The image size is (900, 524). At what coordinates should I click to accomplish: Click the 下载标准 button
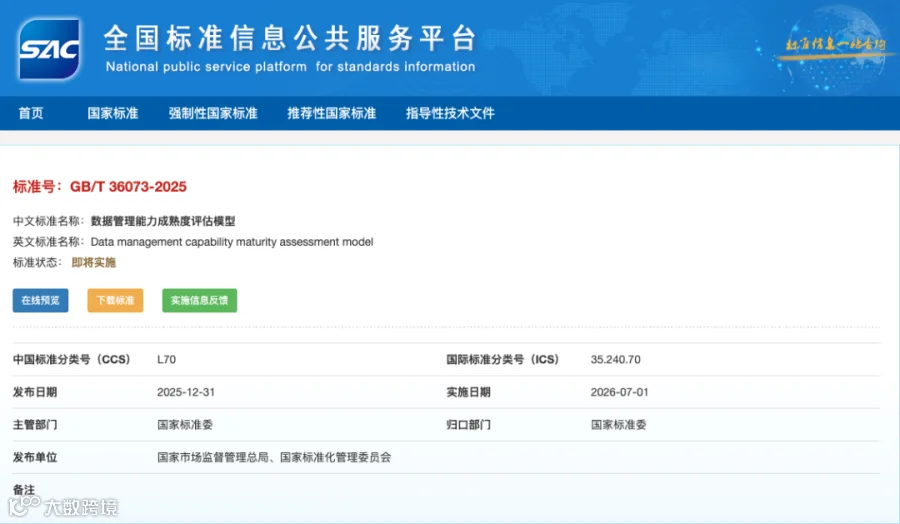(x=115, y=300)
